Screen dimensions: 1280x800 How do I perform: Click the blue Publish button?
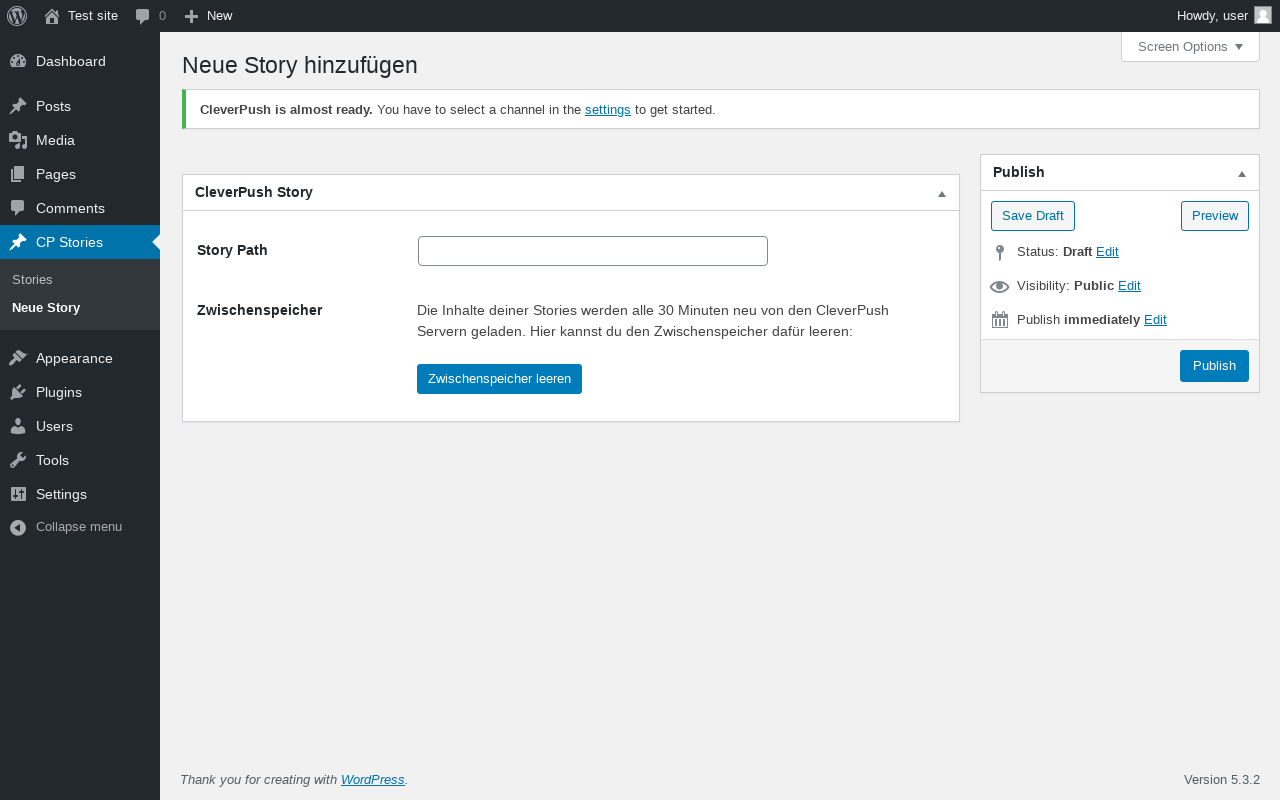tap(1214, 366)
